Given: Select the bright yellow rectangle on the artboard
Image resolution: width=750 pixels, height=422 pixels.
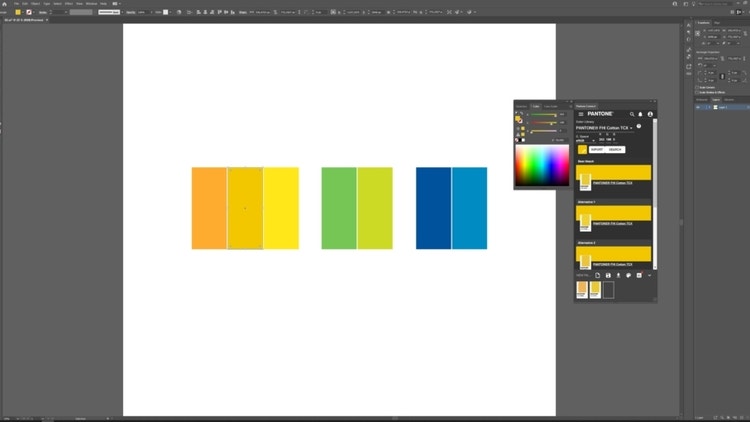Looking at the screenshot, I should pos(281,208).
